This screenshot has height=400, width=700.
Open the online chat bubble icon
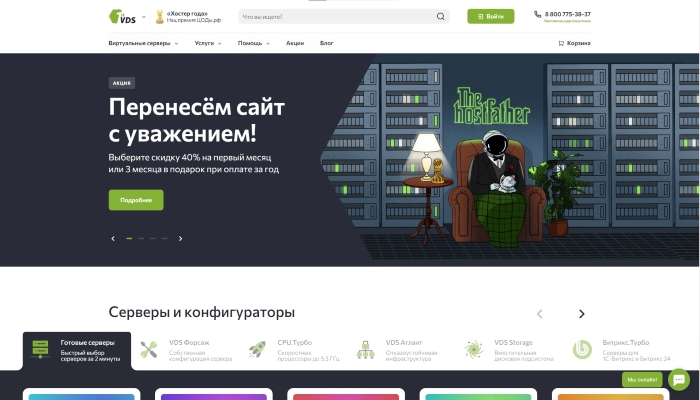tap(679, 379)
